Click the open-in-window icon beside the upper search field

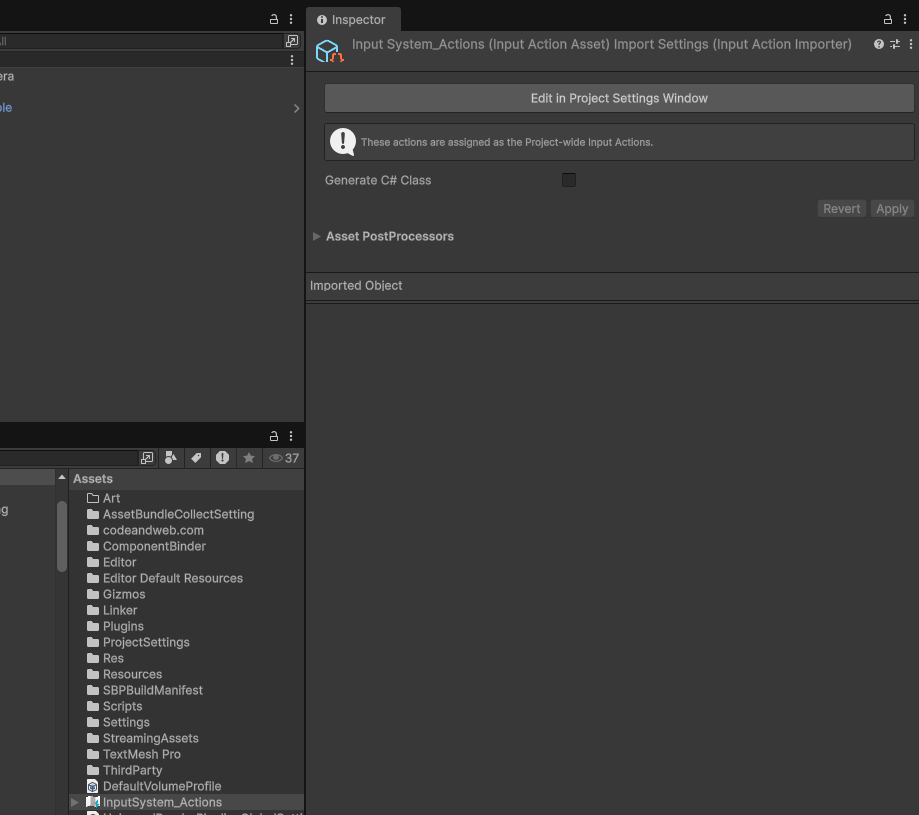tap(292, 41)
